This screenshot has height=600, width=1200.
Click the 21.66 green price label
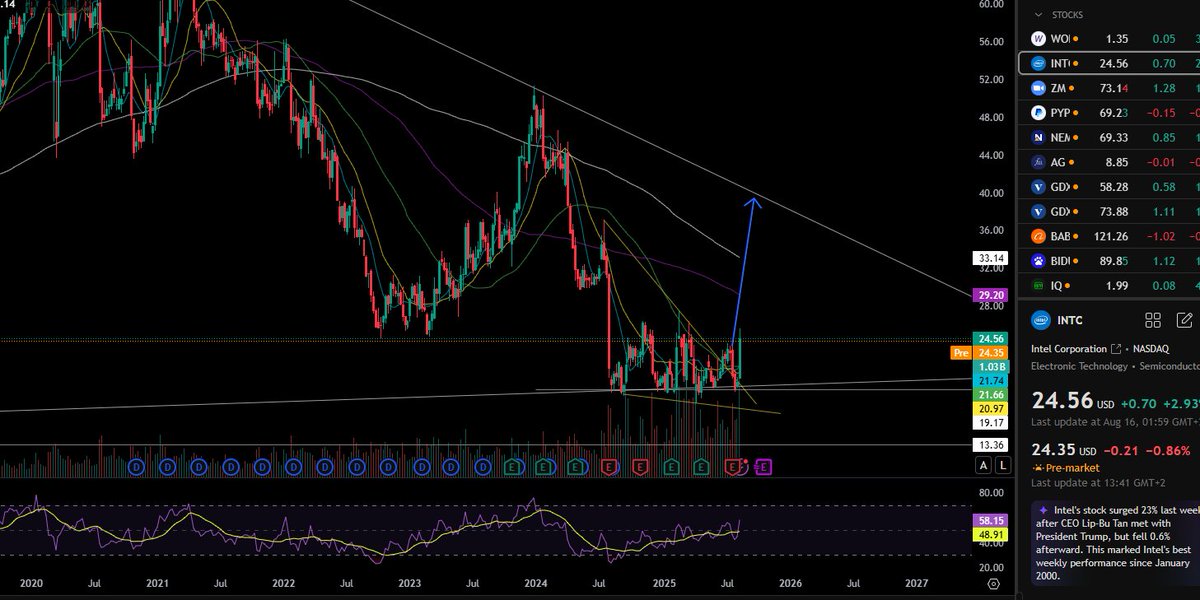[x=989, y=395]
